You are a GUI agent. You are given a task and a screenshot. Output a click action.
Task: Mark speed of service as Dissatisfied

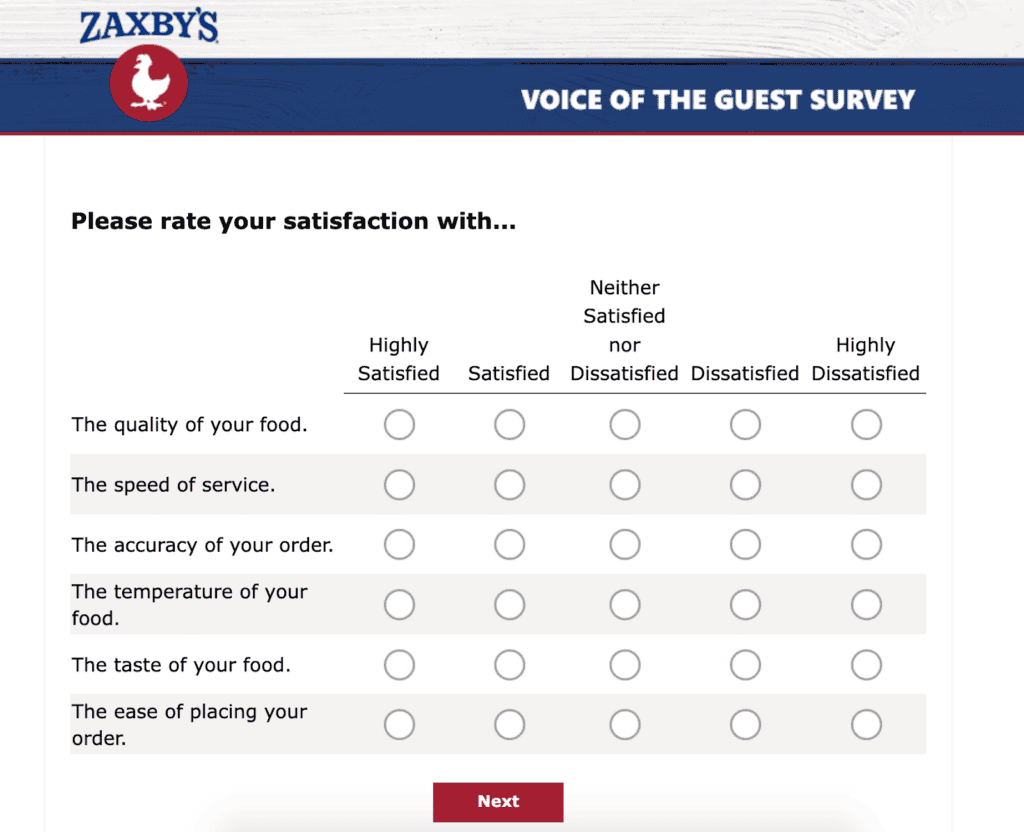click(745, 485)
